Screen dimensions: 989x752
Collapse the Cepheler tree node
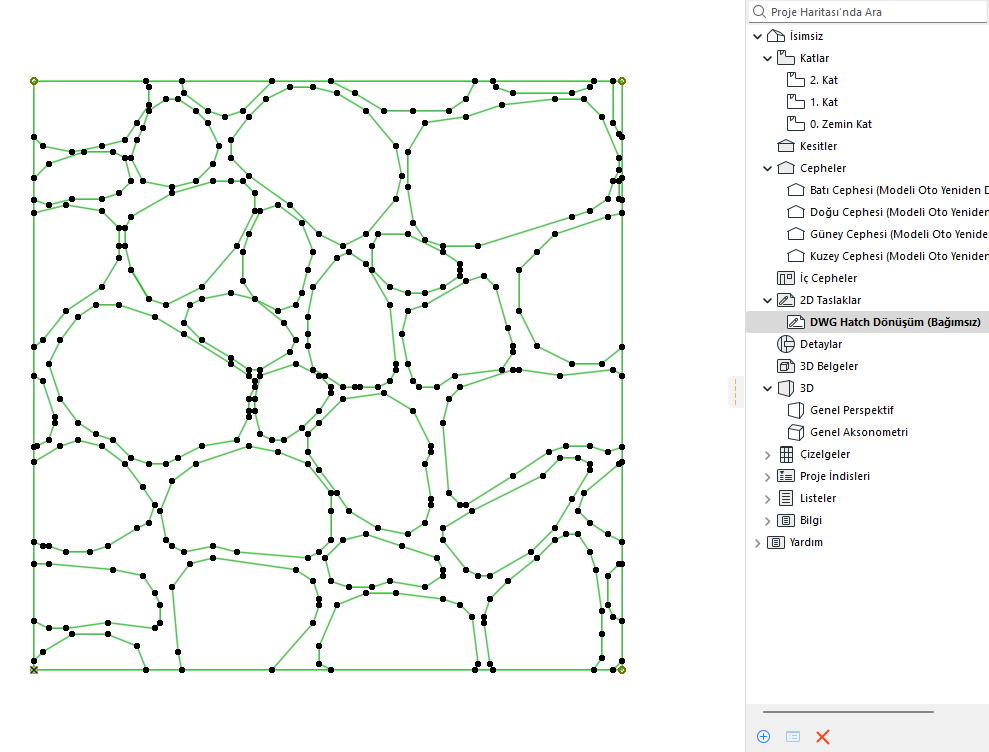click(768, 168)
